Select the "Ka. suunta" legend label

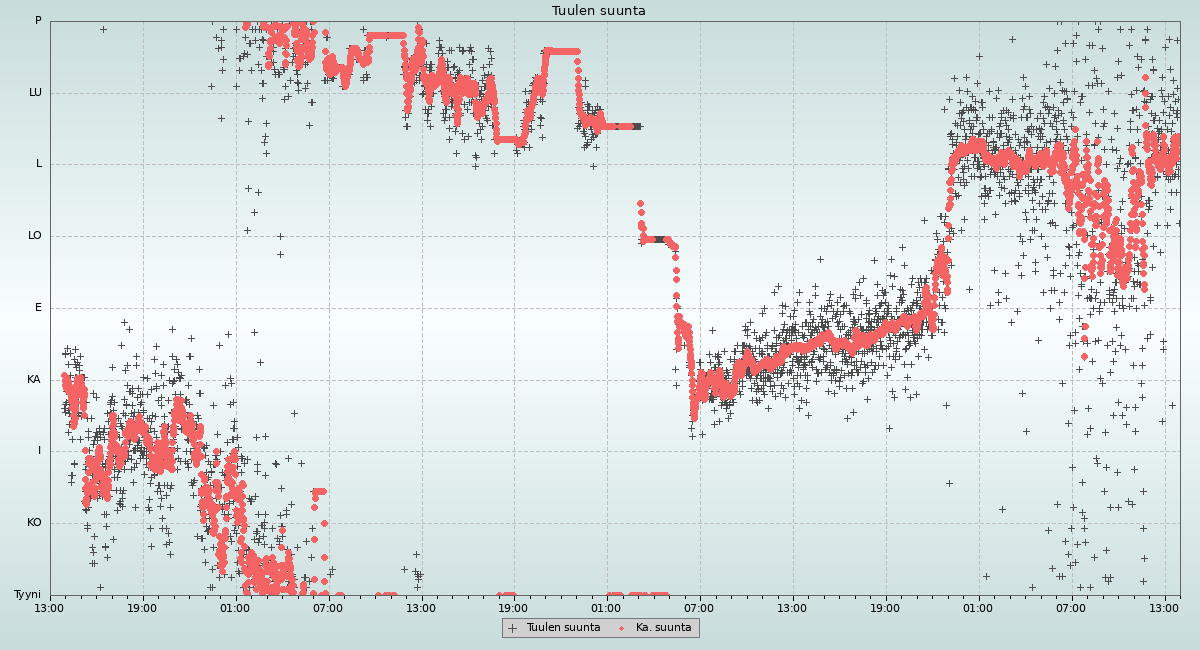pyautogui.click(x=663, y=628)
